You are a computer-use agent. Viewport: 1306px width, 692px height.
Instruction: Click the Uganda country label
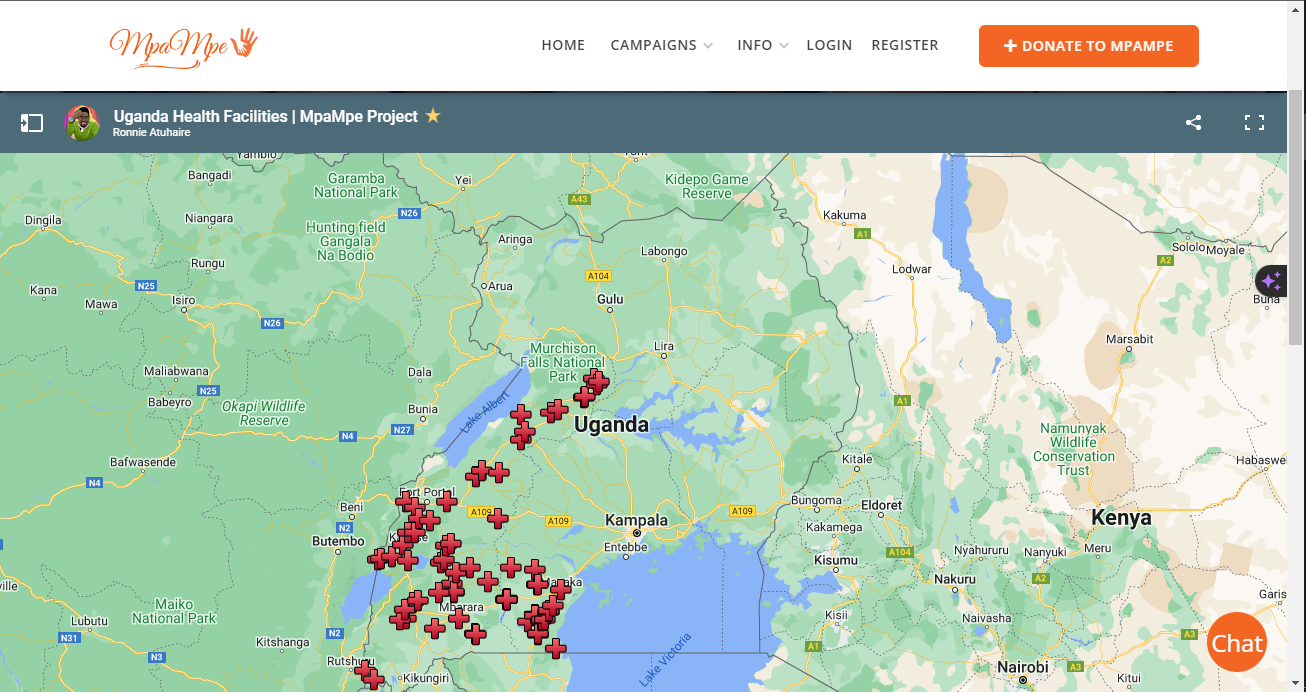pos(611,425)
